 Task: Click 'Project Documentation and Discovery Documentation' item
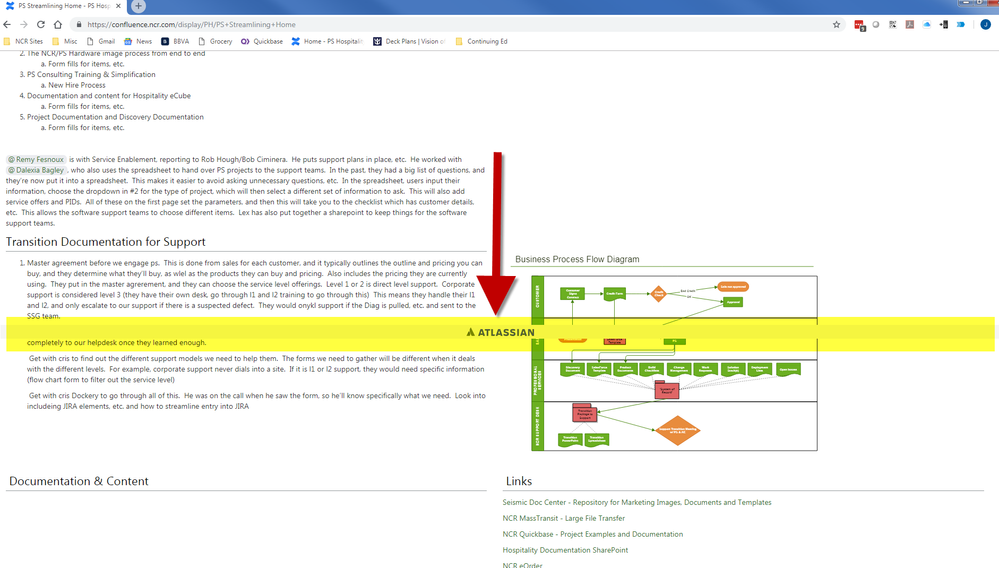tap(115, 117)
